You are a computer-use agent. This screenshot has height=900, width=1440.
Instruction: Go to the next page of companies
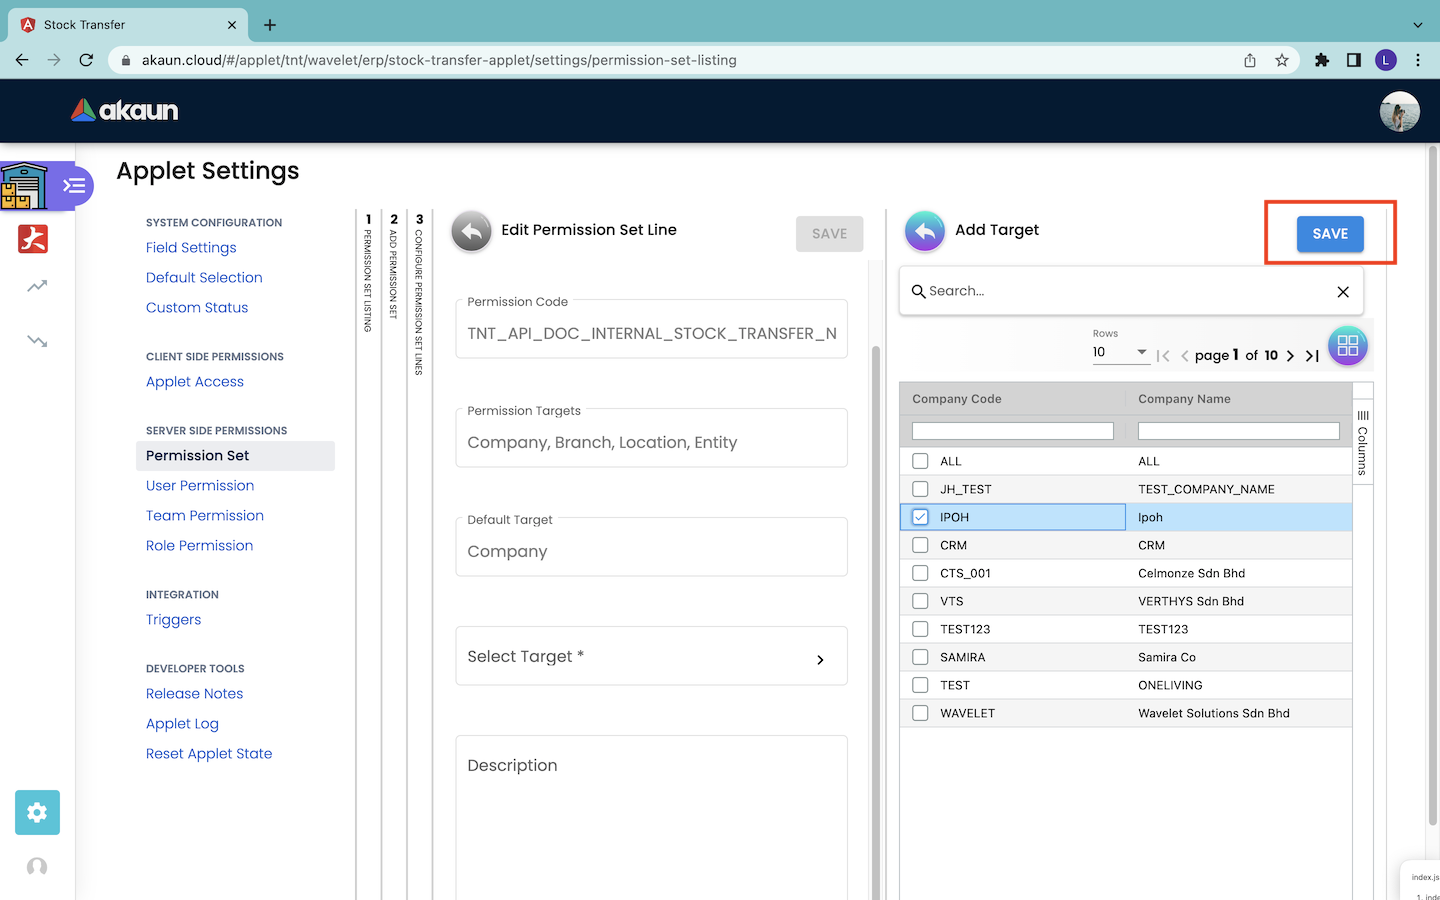[1290, 356]
